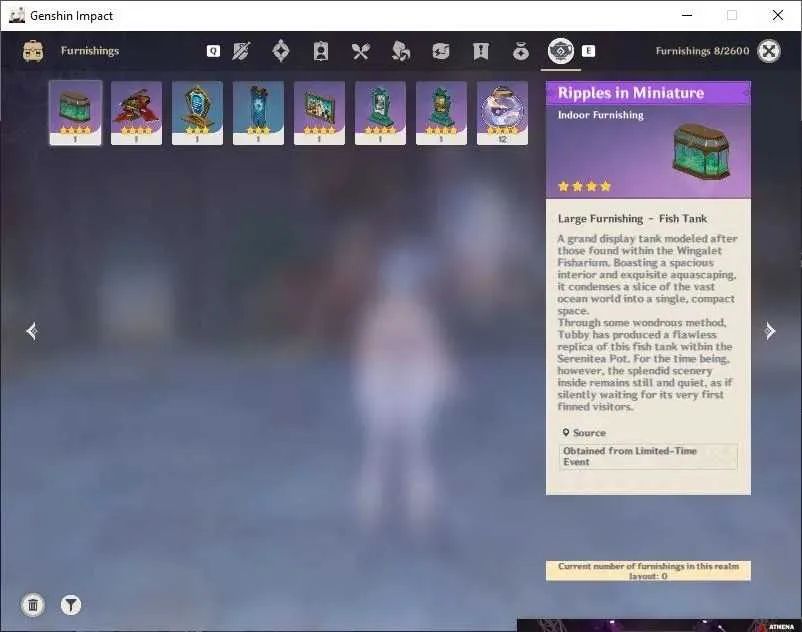Click the 'Ripples in Miniature' item title
The image size is (802, 632).
point(631,93)
